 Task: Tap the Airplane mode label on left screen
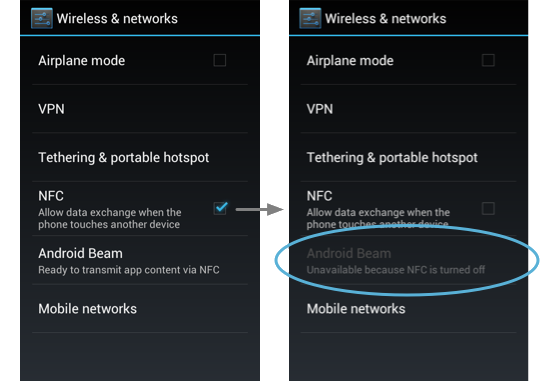coord(82,61)
